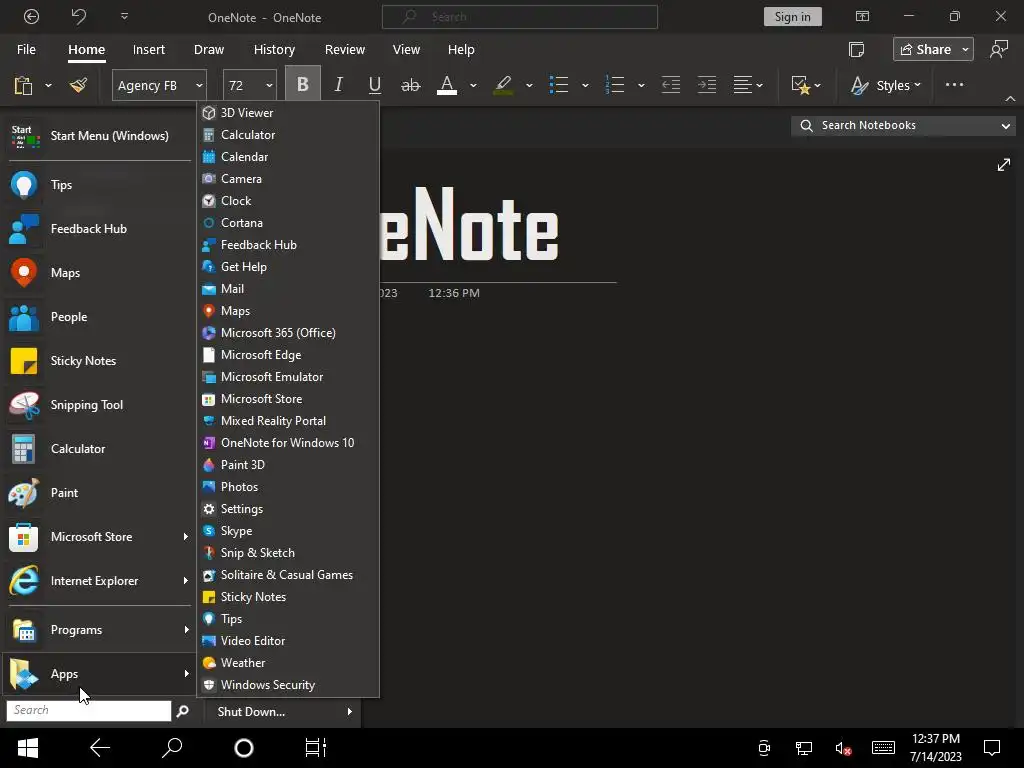The width and height of the screenshot is (1024, 768).
Task: Select the Format Painter brush
Action: pyautogui.click(x=79, y=85)
